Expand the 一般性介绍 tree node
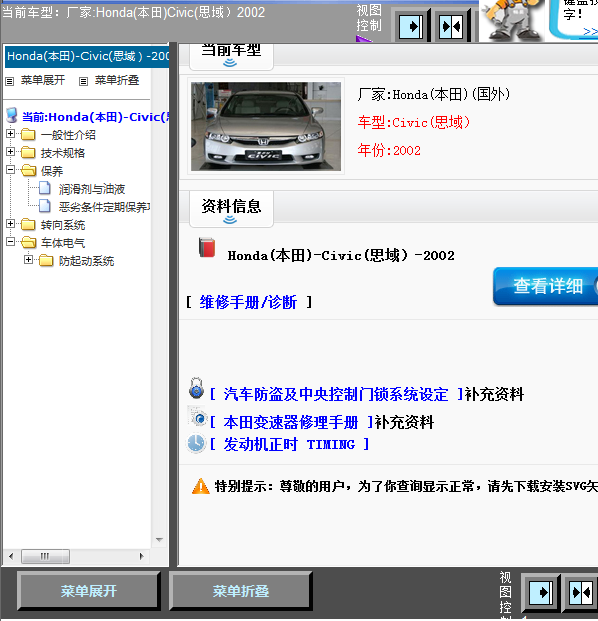Viewport: 598px width, 621px height. click(x=11, y=134)
